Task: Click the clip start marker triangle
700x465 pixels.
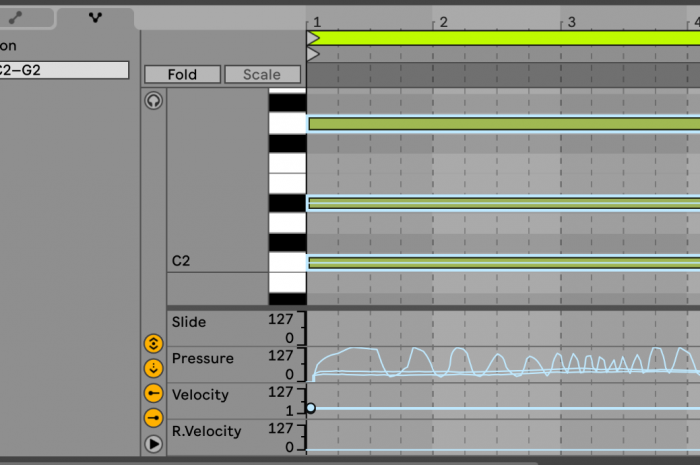Action: pos(313,54)
